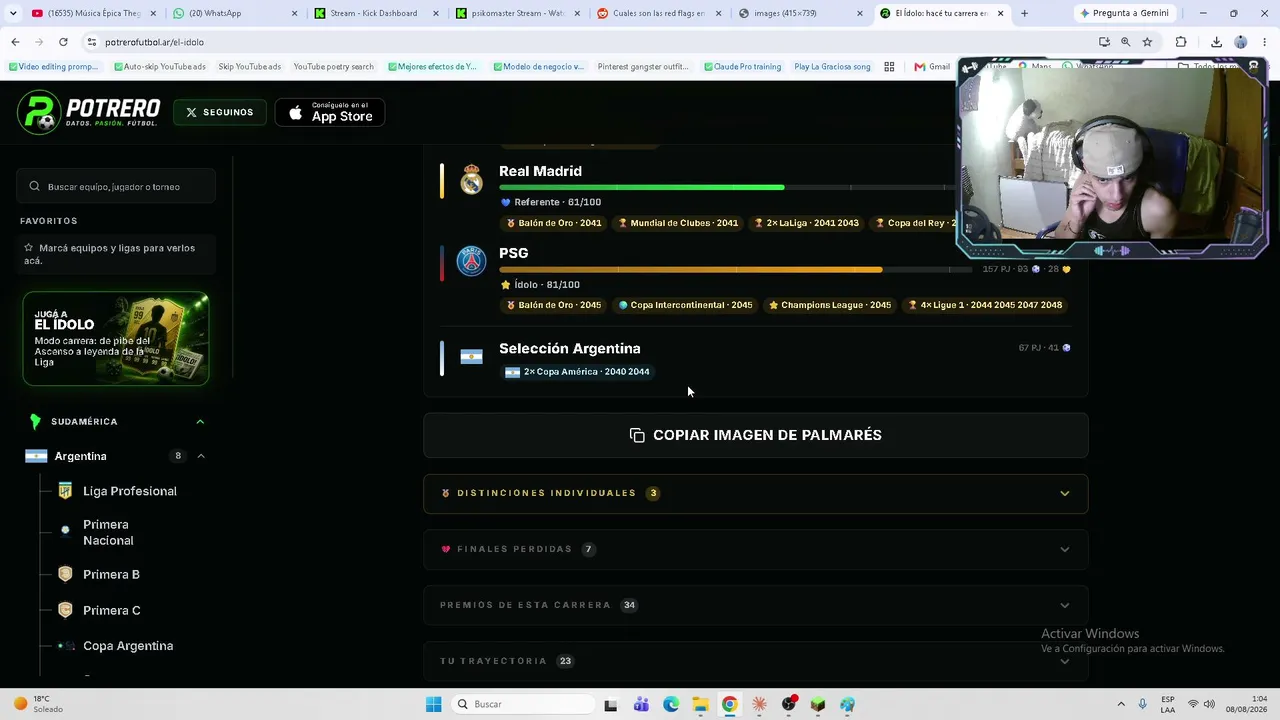Click the PSG club crest
Viewport: 1280px width, 720px height.
pyautogui.click(x=471, y=261)
